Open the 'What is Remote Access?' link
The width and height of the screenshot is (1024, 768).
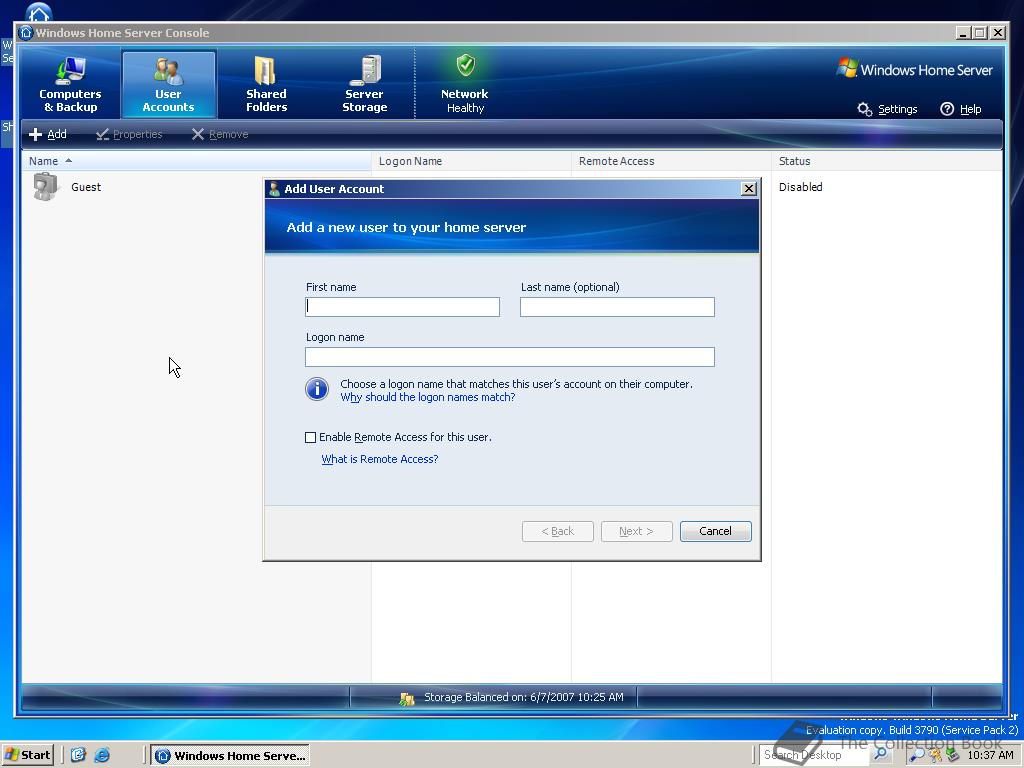[379, 459]
